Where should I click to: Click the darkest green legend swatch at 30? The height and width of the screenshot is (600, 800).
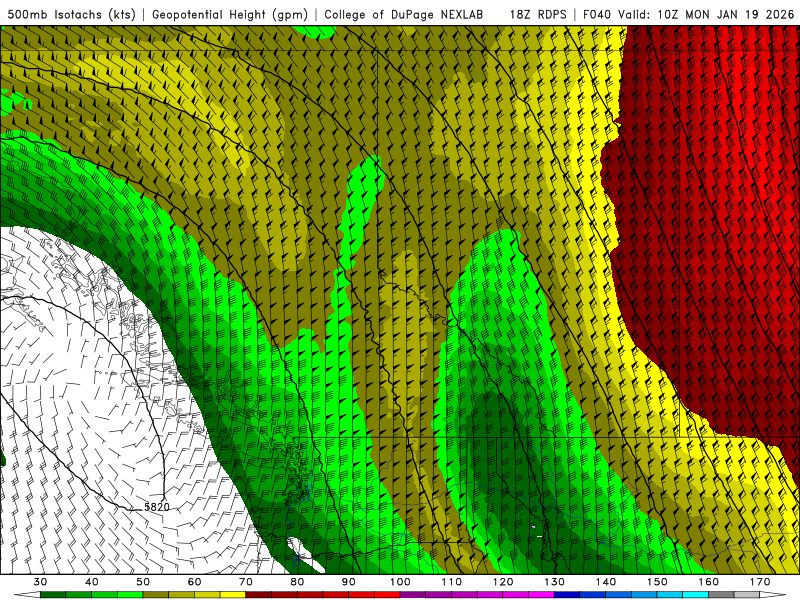tap(53, 595)
